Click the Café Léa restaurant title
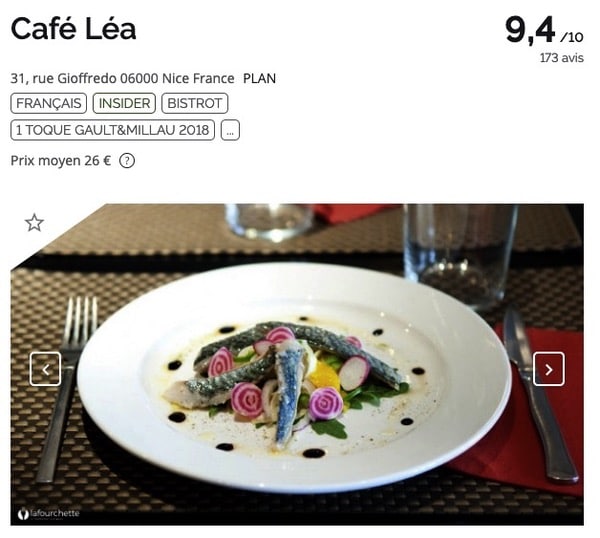600x538 pixels. 73,29
